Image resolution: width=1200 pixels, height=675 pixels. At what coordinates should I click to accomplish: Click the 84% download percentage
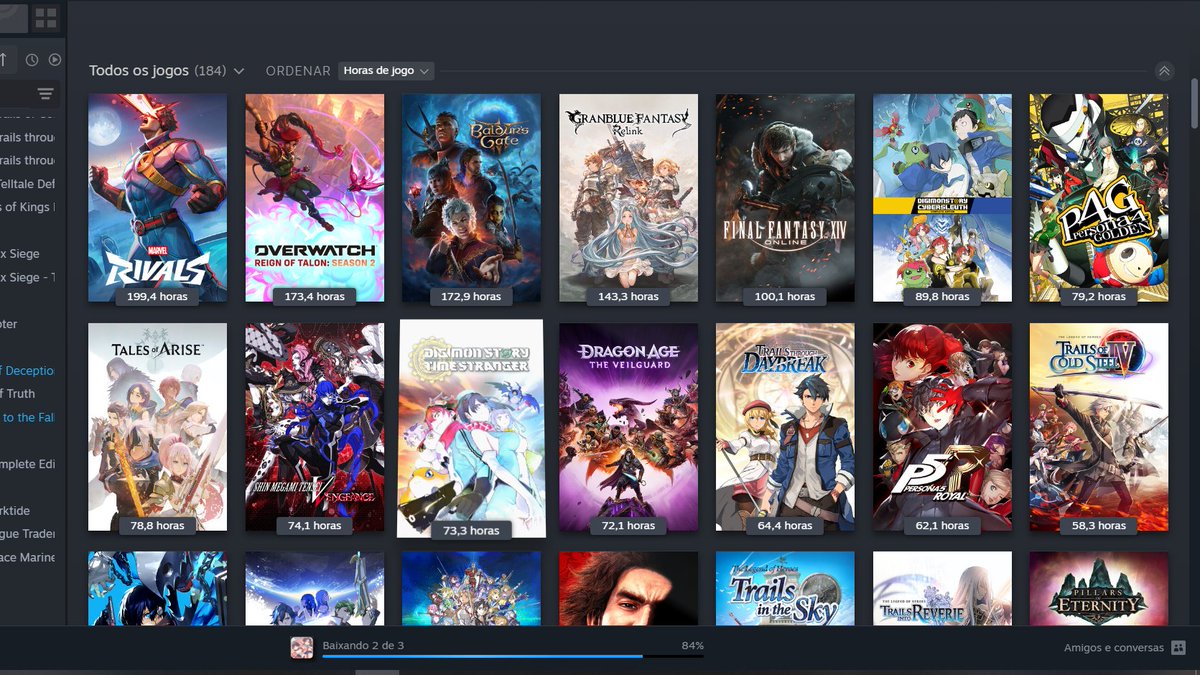[x=693, y=646]
